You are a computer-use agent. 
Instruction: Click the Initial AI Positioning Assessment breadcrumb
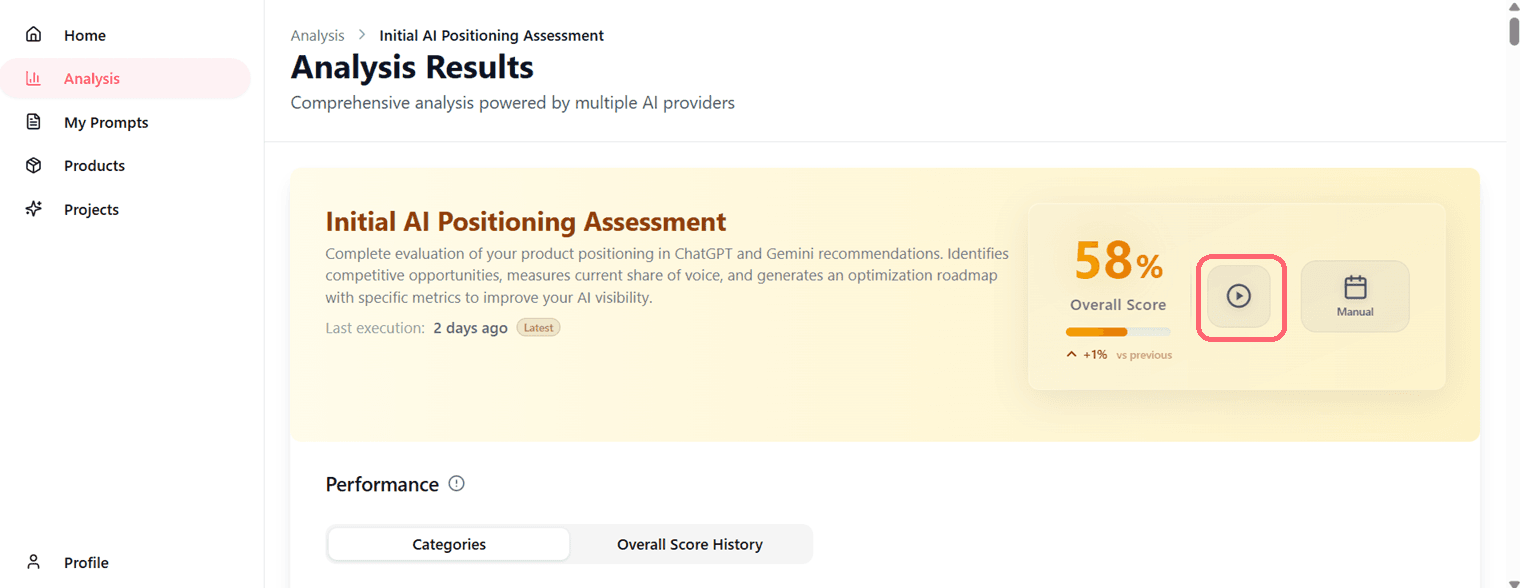tap(491, 36)
